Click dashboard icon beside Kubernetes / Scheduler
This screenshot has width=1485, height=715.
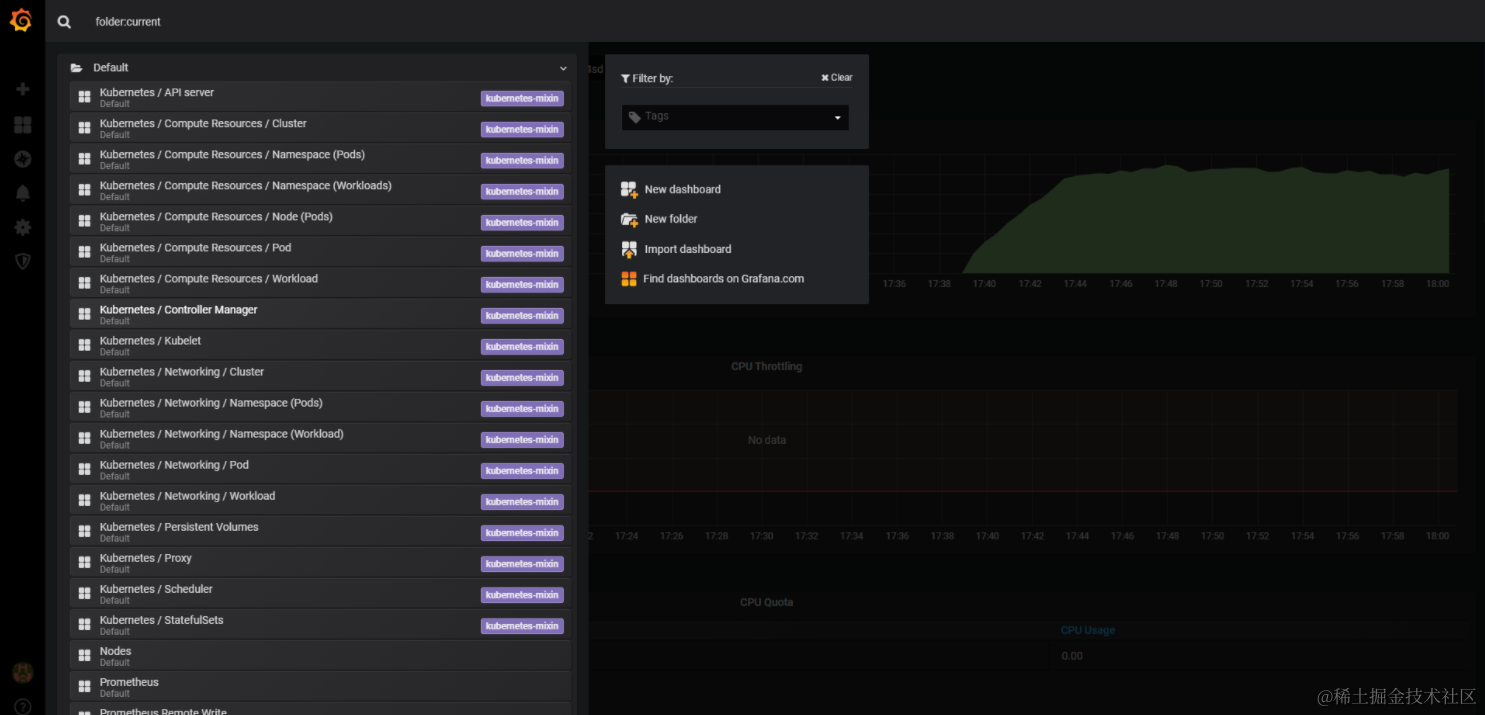[x=85, y=593]
